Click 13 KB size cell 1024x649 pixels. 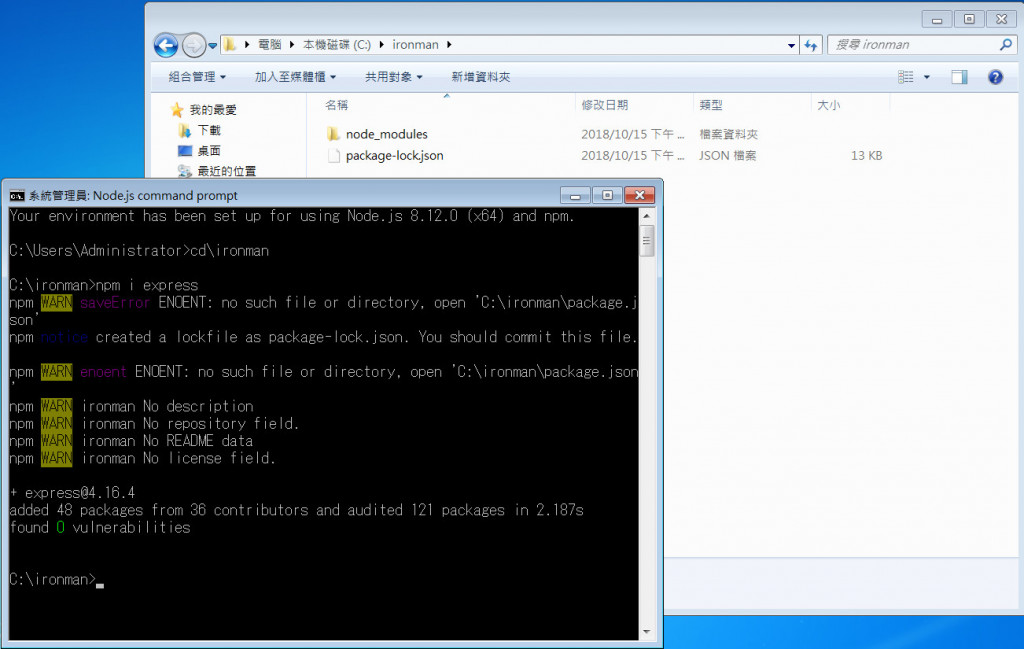point(866,155)
